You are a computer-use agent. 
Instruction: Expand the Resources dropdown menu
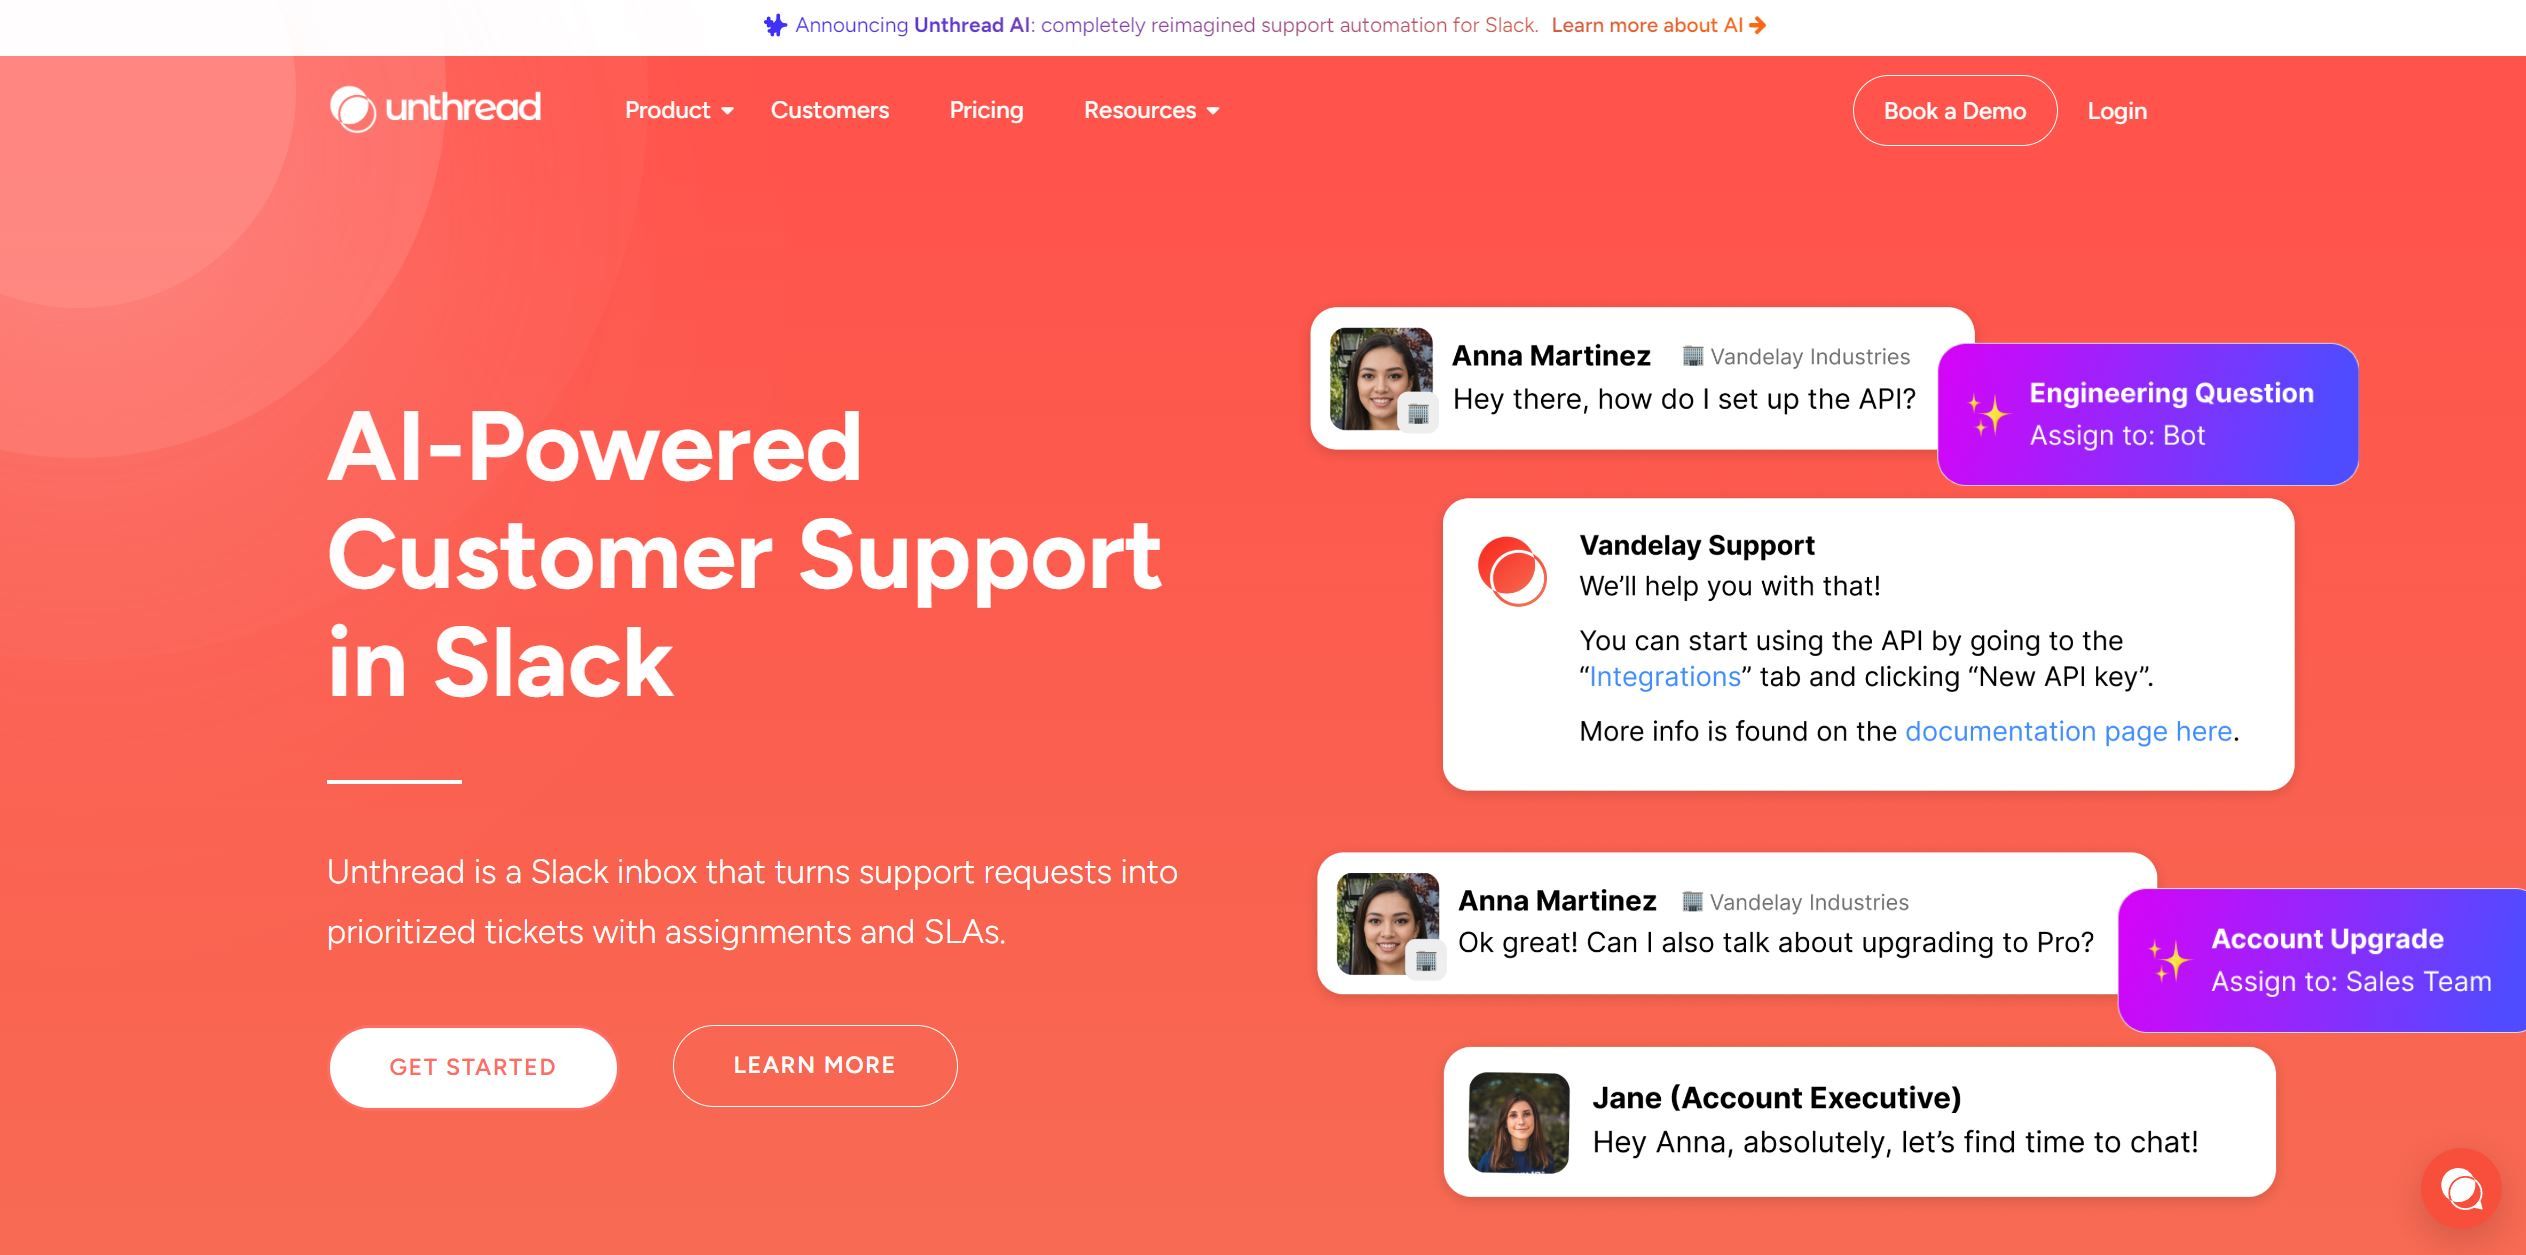pos(1150,110)
